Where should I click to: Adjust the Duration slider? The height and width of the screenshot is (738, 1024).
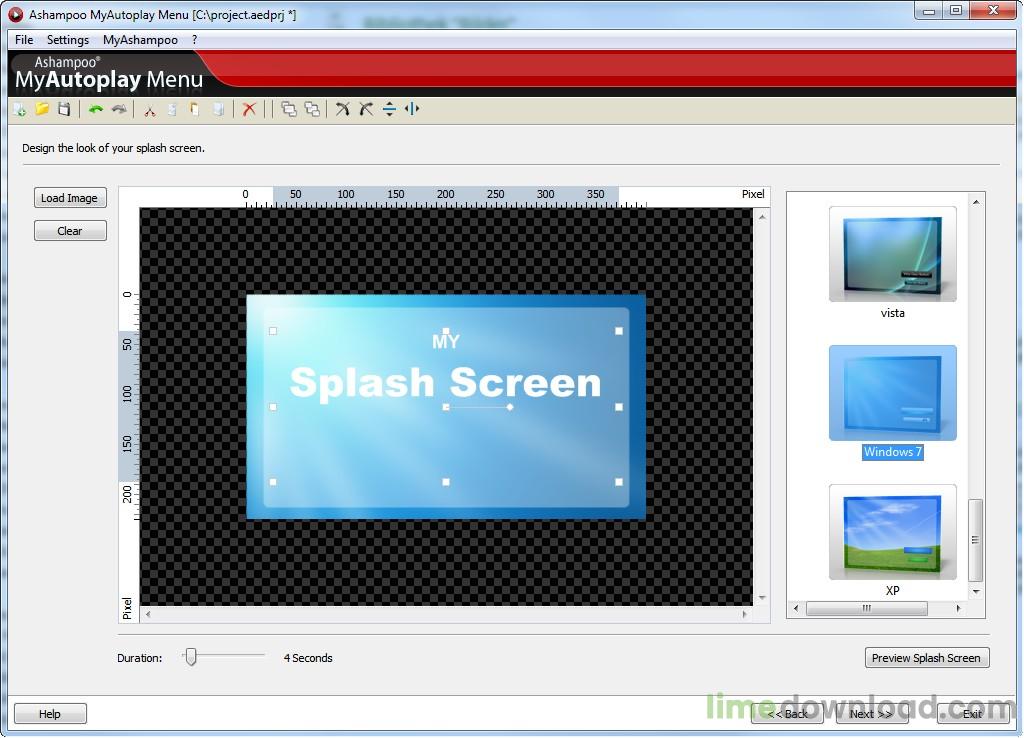[190, 657]
